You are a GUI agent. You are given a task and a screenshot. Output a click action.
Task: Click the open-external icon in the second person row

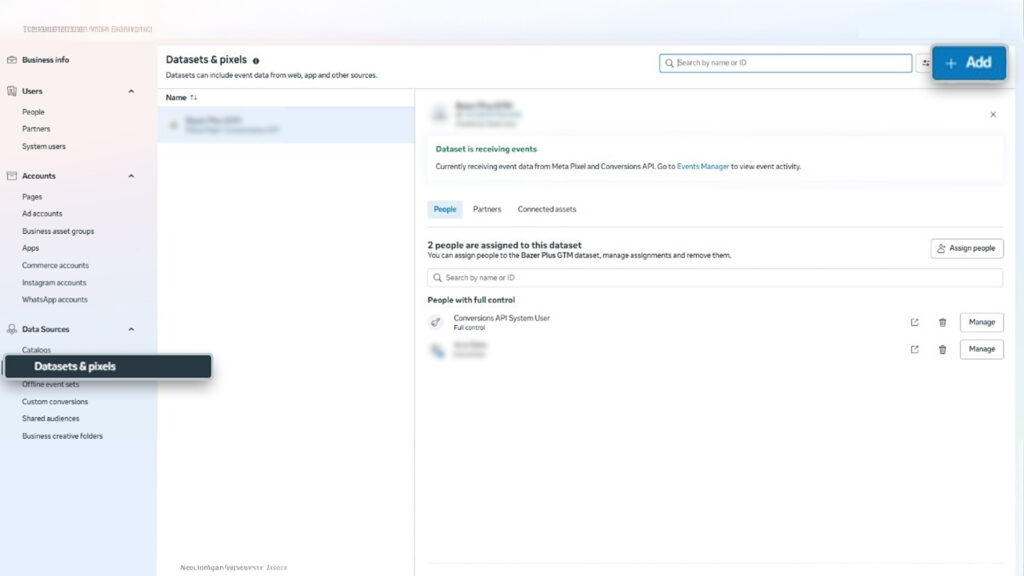tap(914, 349)
